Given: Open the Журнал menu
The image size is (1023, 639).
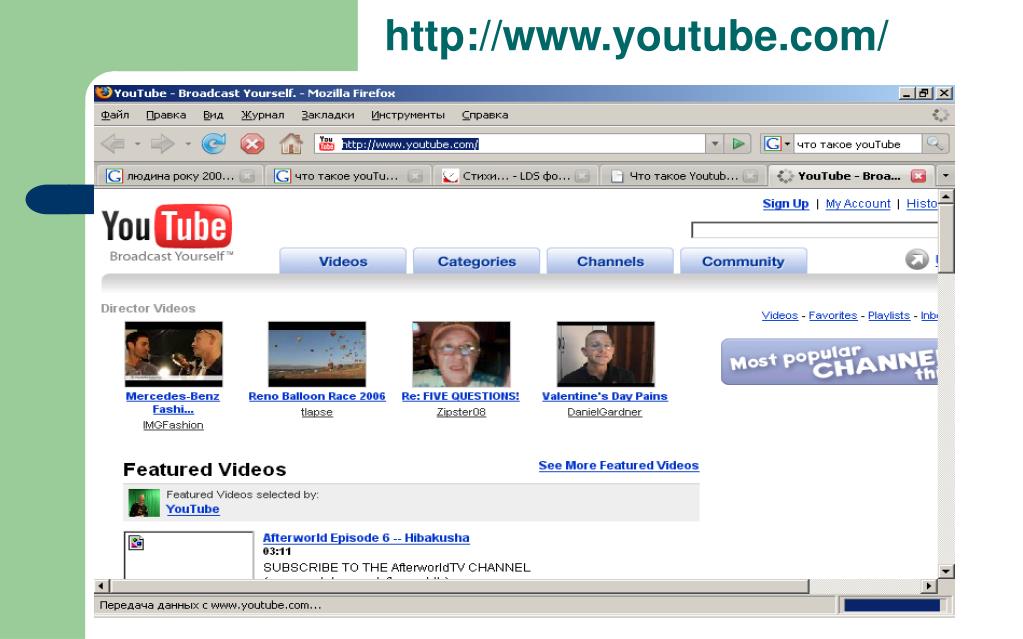Looking at the screenshot, I should 262,115.
